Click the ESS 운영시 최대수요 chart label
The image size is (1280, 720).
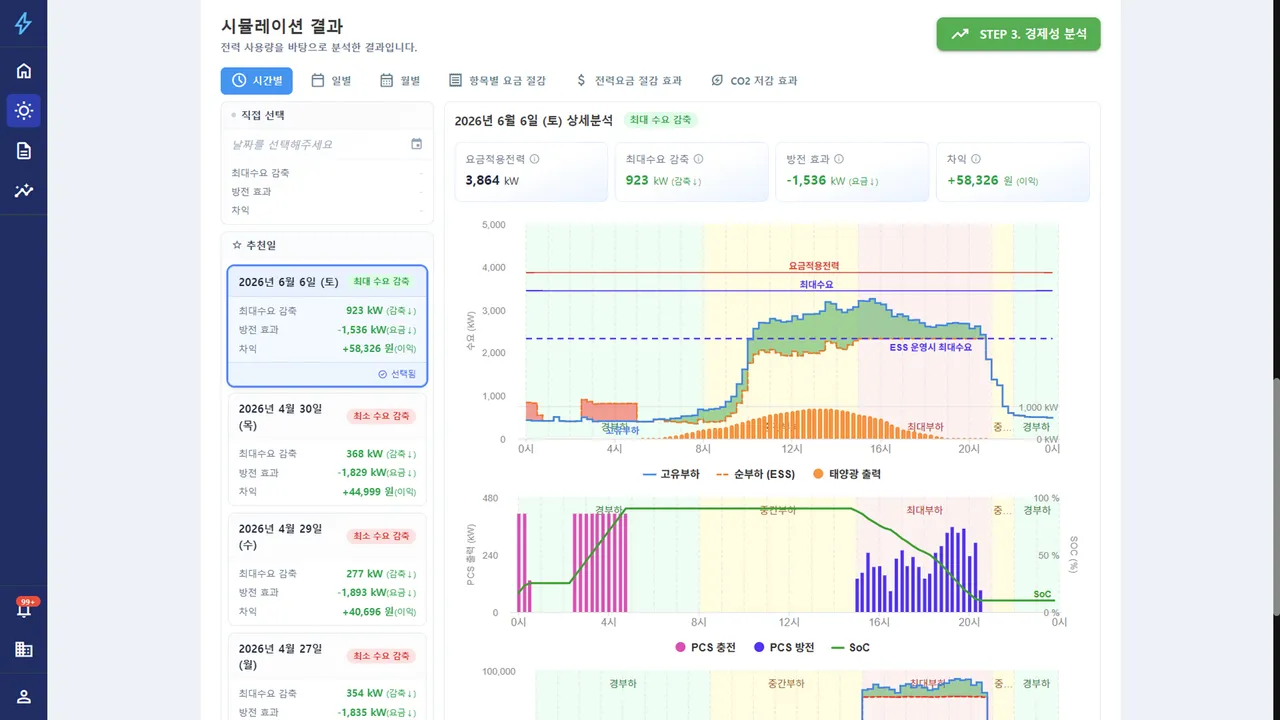pyautogui.click(x=930, y=347)
